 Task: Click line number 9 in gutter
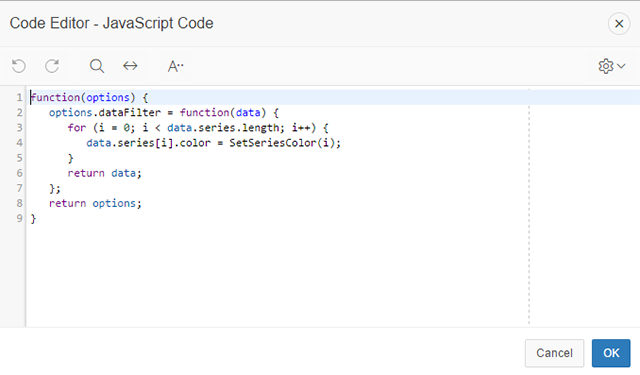click(19, 218)
